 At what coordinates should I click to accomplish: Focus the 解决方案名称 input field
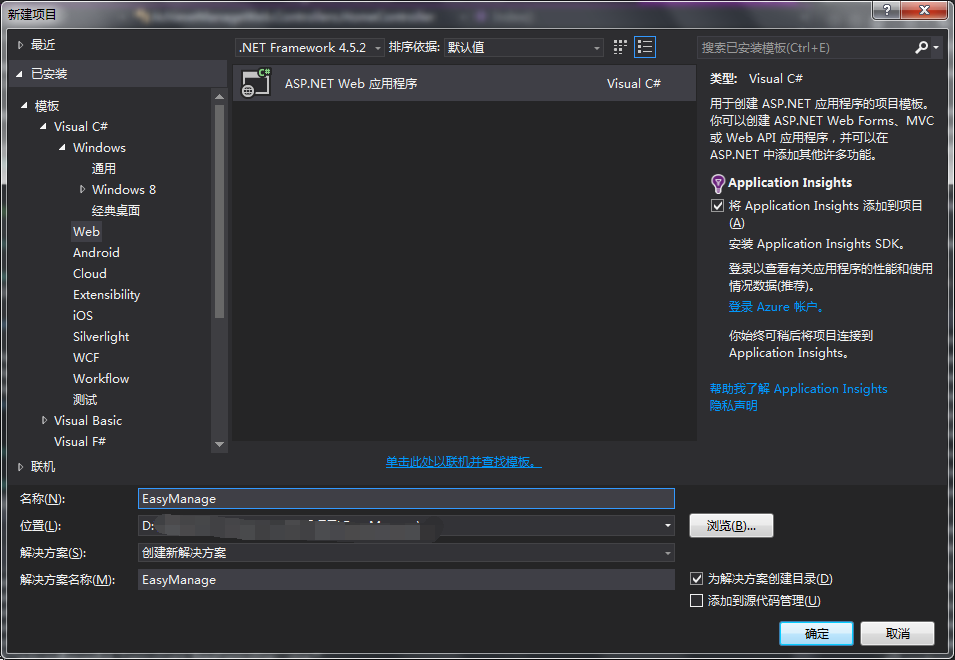pyautogui.click(x=406, y=580)
